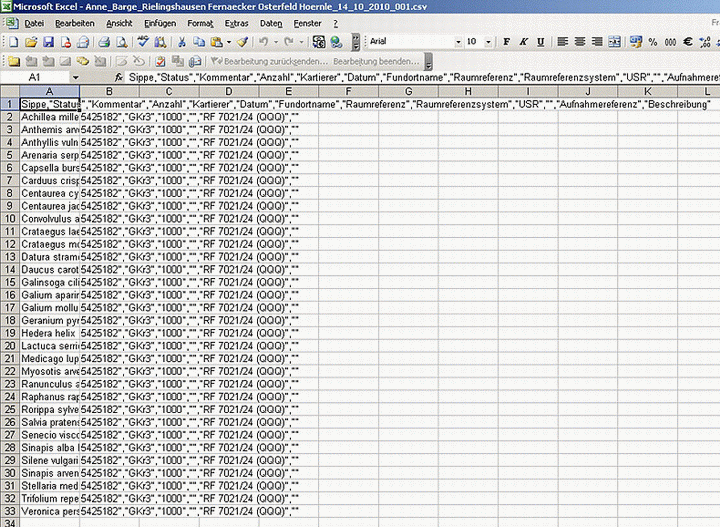Open Standard toolbar options chevron

pos(356,42)
